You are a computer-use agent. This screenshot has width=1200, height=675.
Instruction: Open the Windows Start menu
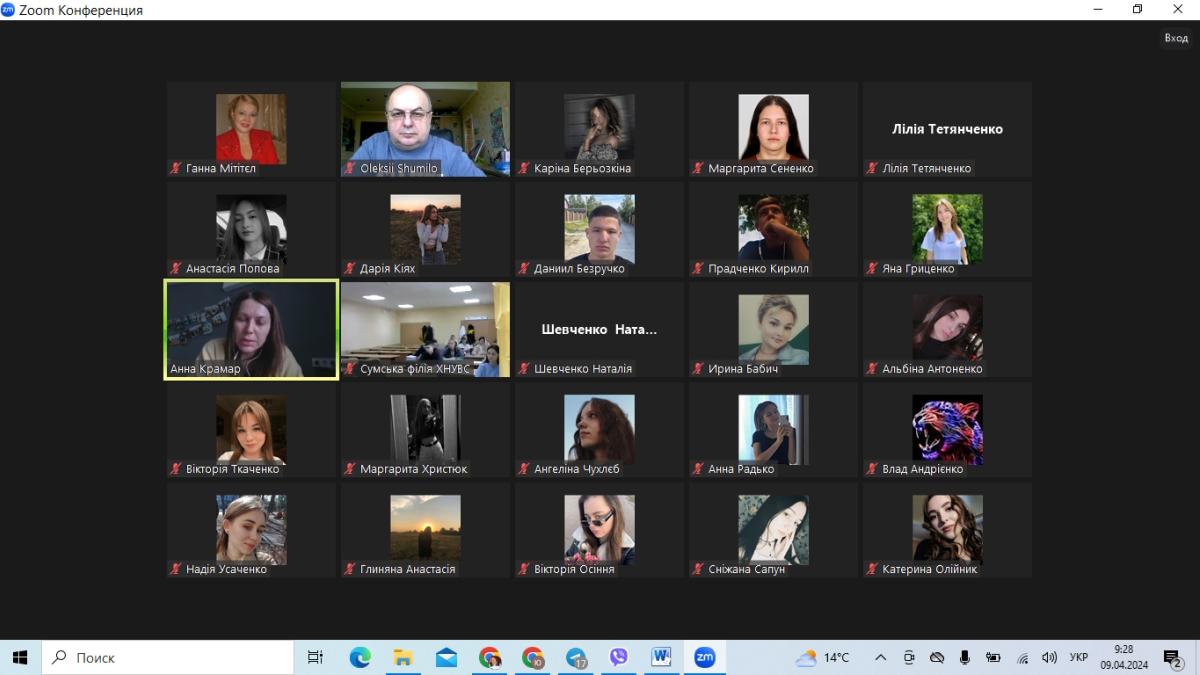point(20,657)
